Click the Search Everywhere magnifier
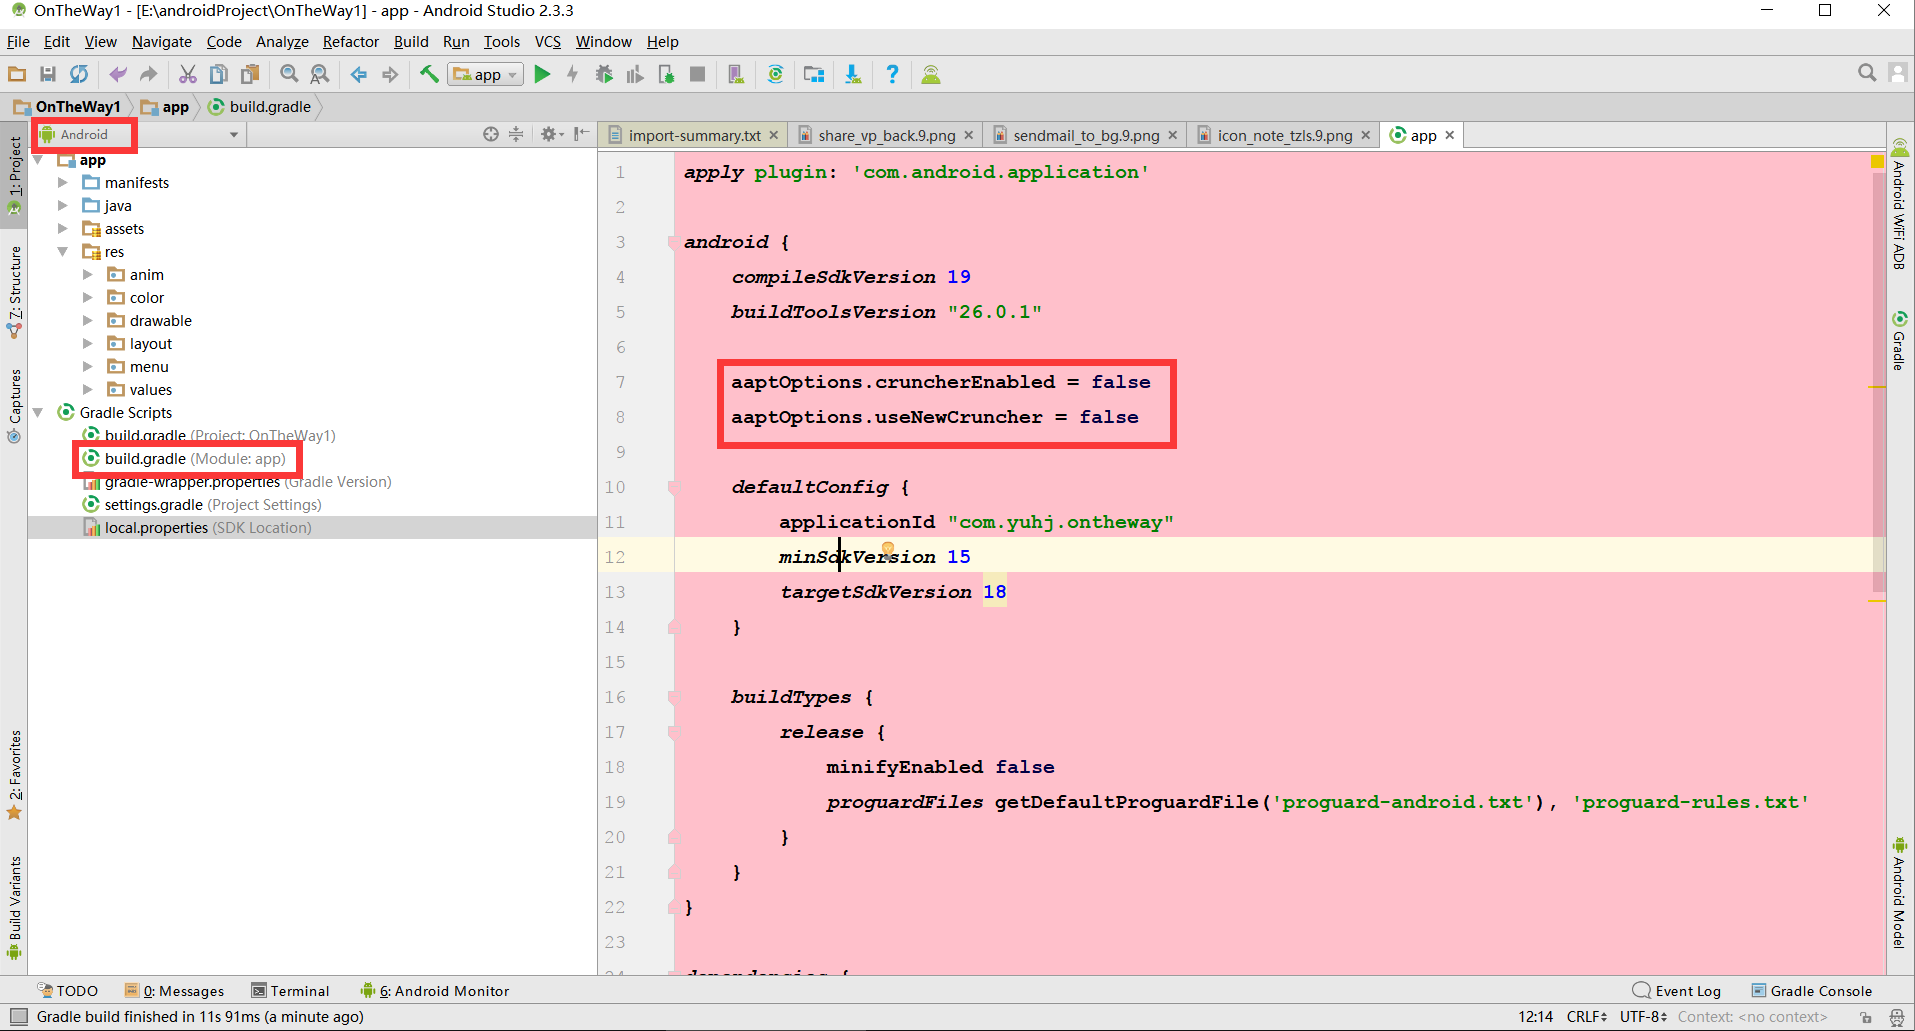1915x1031 pixels. [x=1866, y=73]
